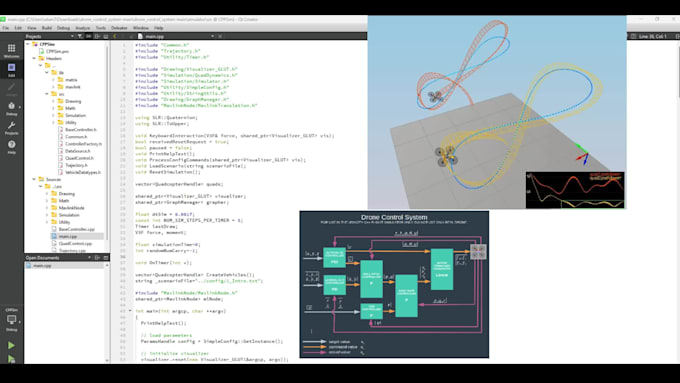Expand the mavlink folder

53,87
